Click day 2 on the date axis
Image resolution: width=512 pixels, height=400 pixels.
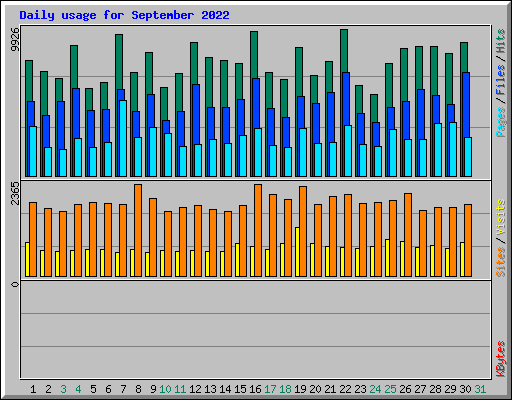(48, 389)
